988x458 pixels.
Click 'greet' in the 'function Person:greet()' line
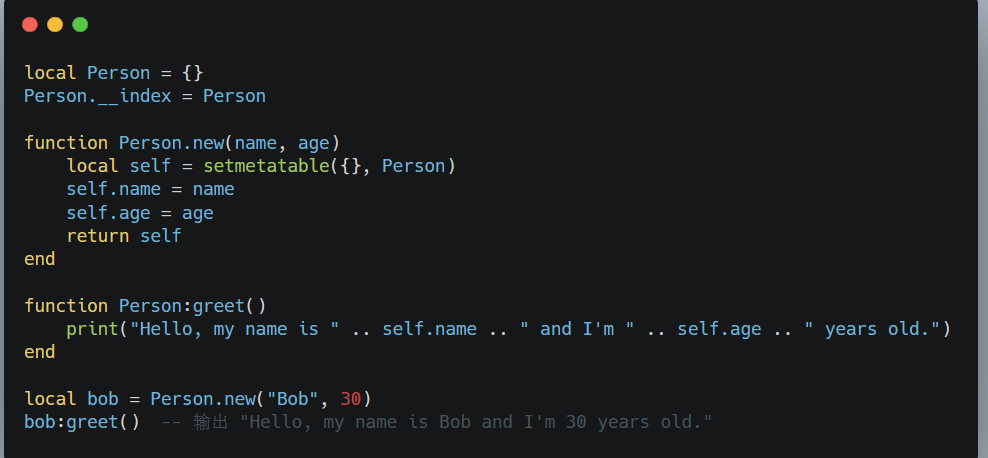[219, 306]
